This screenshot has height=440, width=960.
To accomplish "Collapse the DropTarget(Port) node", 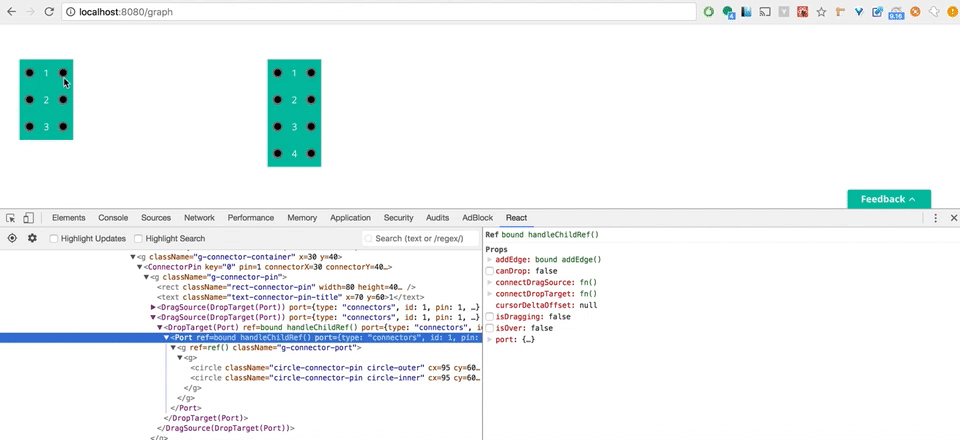I will click(x=160, y=327).
